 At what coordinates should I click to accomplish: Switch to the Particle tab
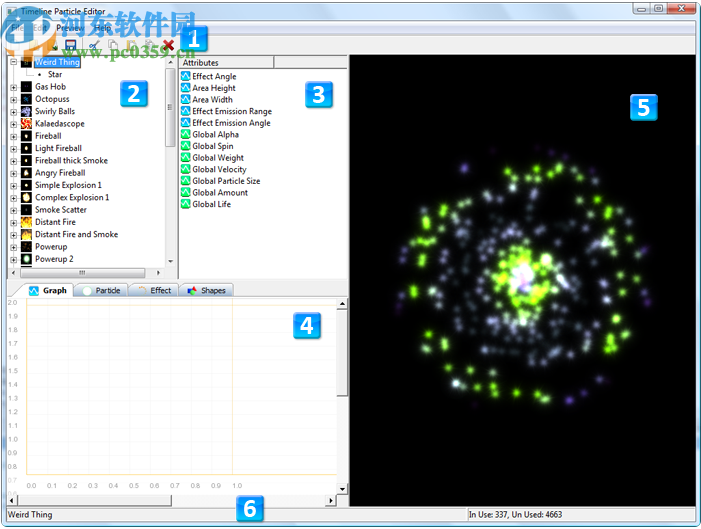(x=102, y=290)
